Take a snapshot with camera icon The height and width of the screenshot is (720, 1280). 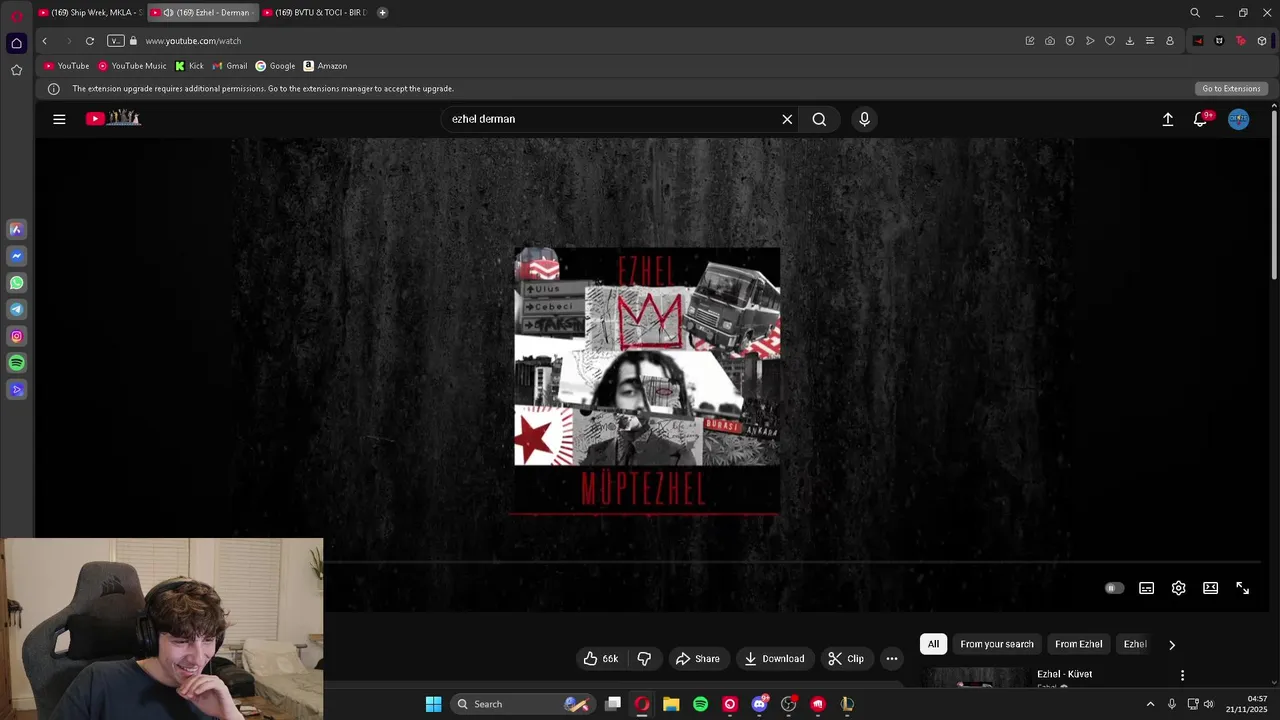click(x=1050, y=41)
